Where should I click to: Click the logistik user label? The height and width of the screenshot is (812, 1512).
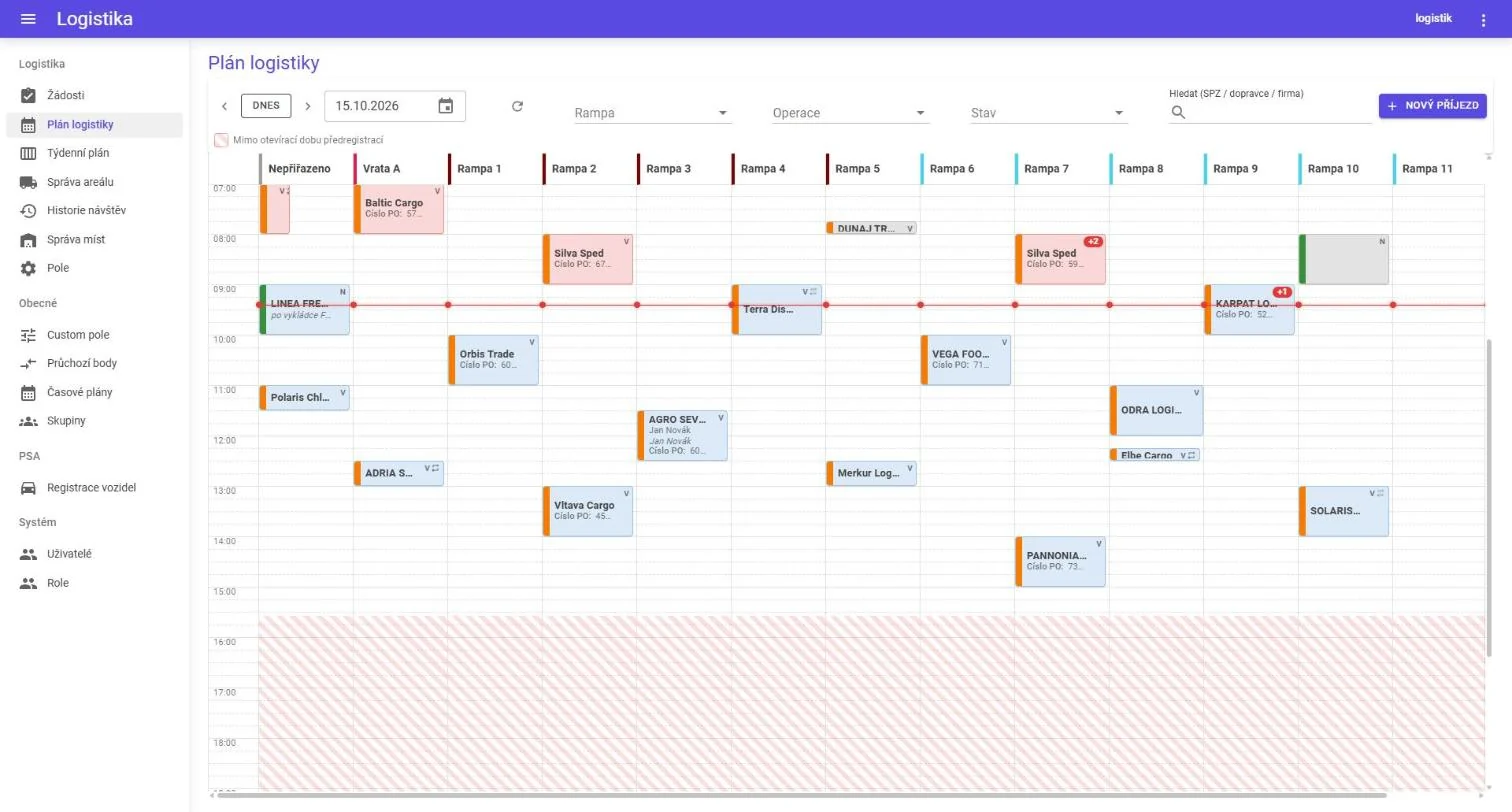click(x=1433, y=19)
